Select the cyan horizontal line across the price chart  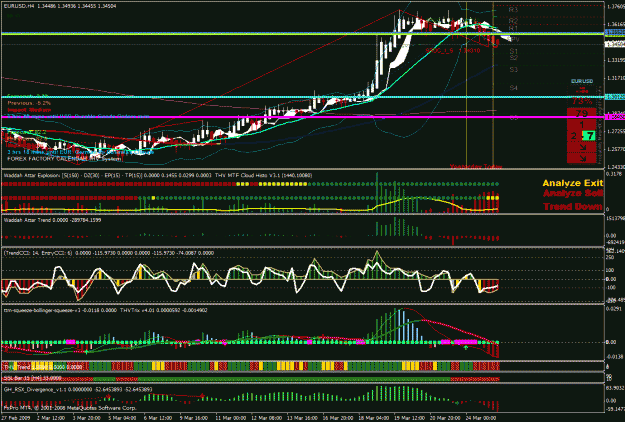tap(303, 97)
